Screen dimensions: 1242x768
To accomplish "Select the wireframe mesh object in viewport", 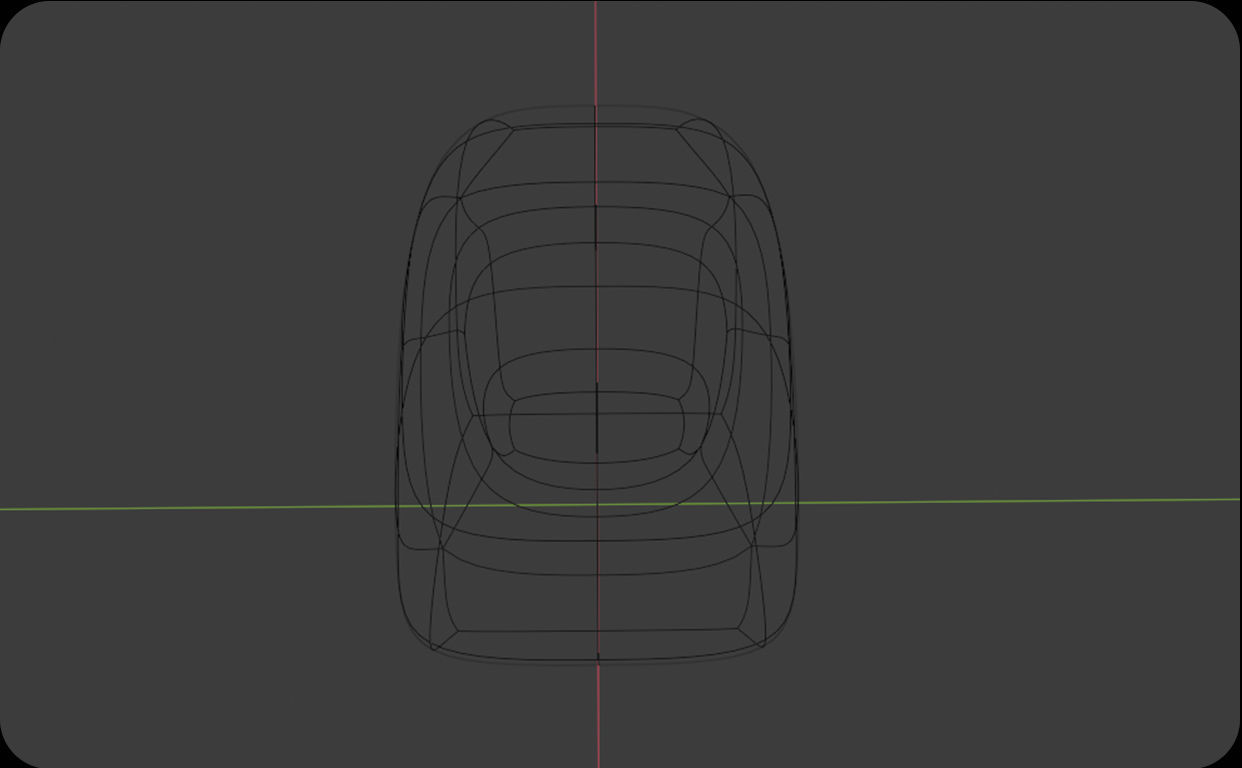I will click(597, 384).
